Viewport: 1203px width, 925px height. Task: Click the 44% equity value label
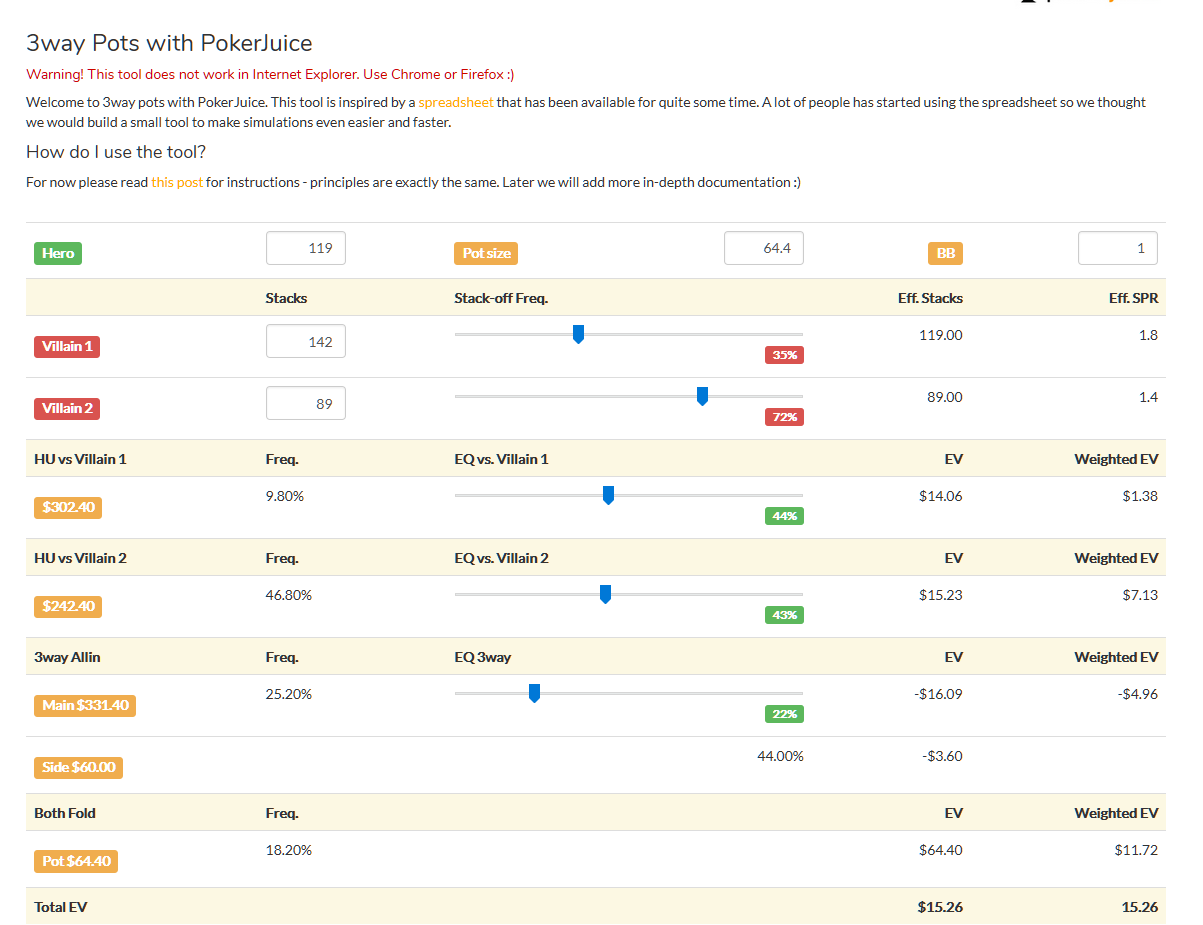coord(784,516)
